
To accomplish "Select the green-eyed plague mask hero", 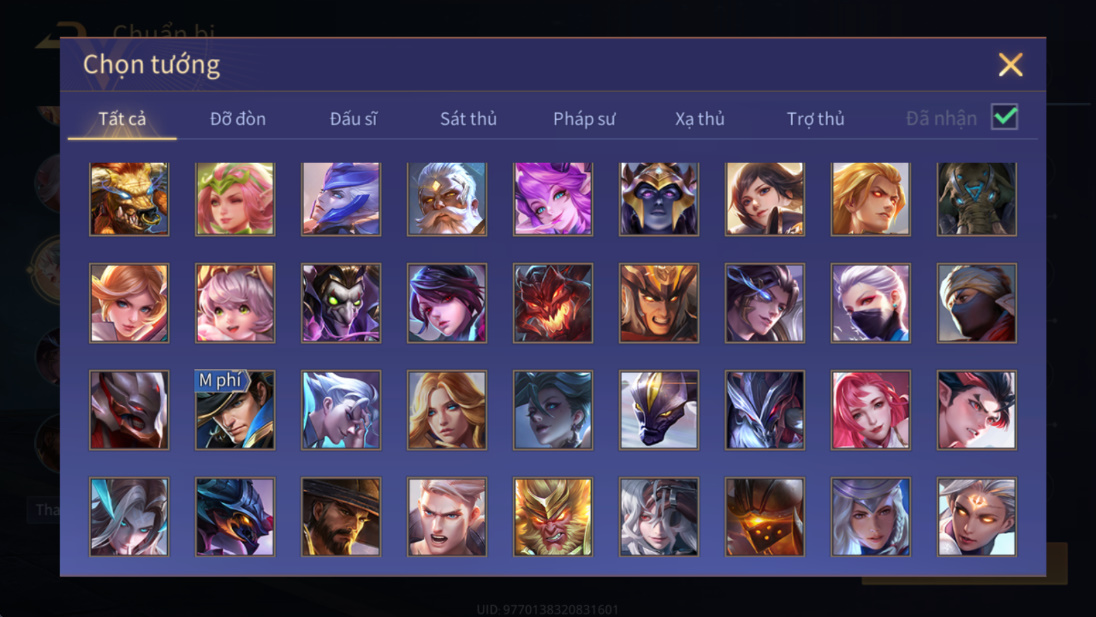I will (x=341, y=303).
